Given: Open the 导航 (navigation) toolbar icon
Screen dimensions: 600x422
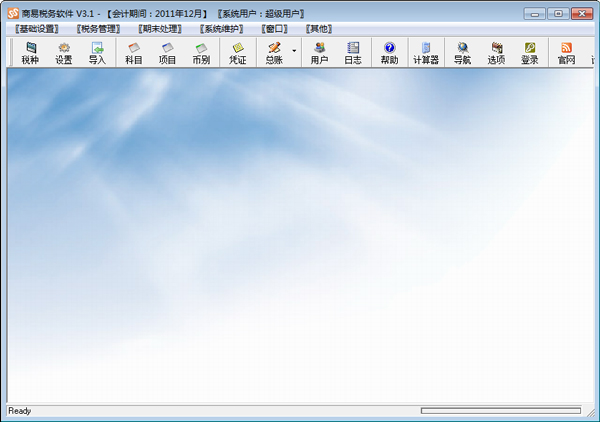Looking at the screenshot, I should point(462,53).
